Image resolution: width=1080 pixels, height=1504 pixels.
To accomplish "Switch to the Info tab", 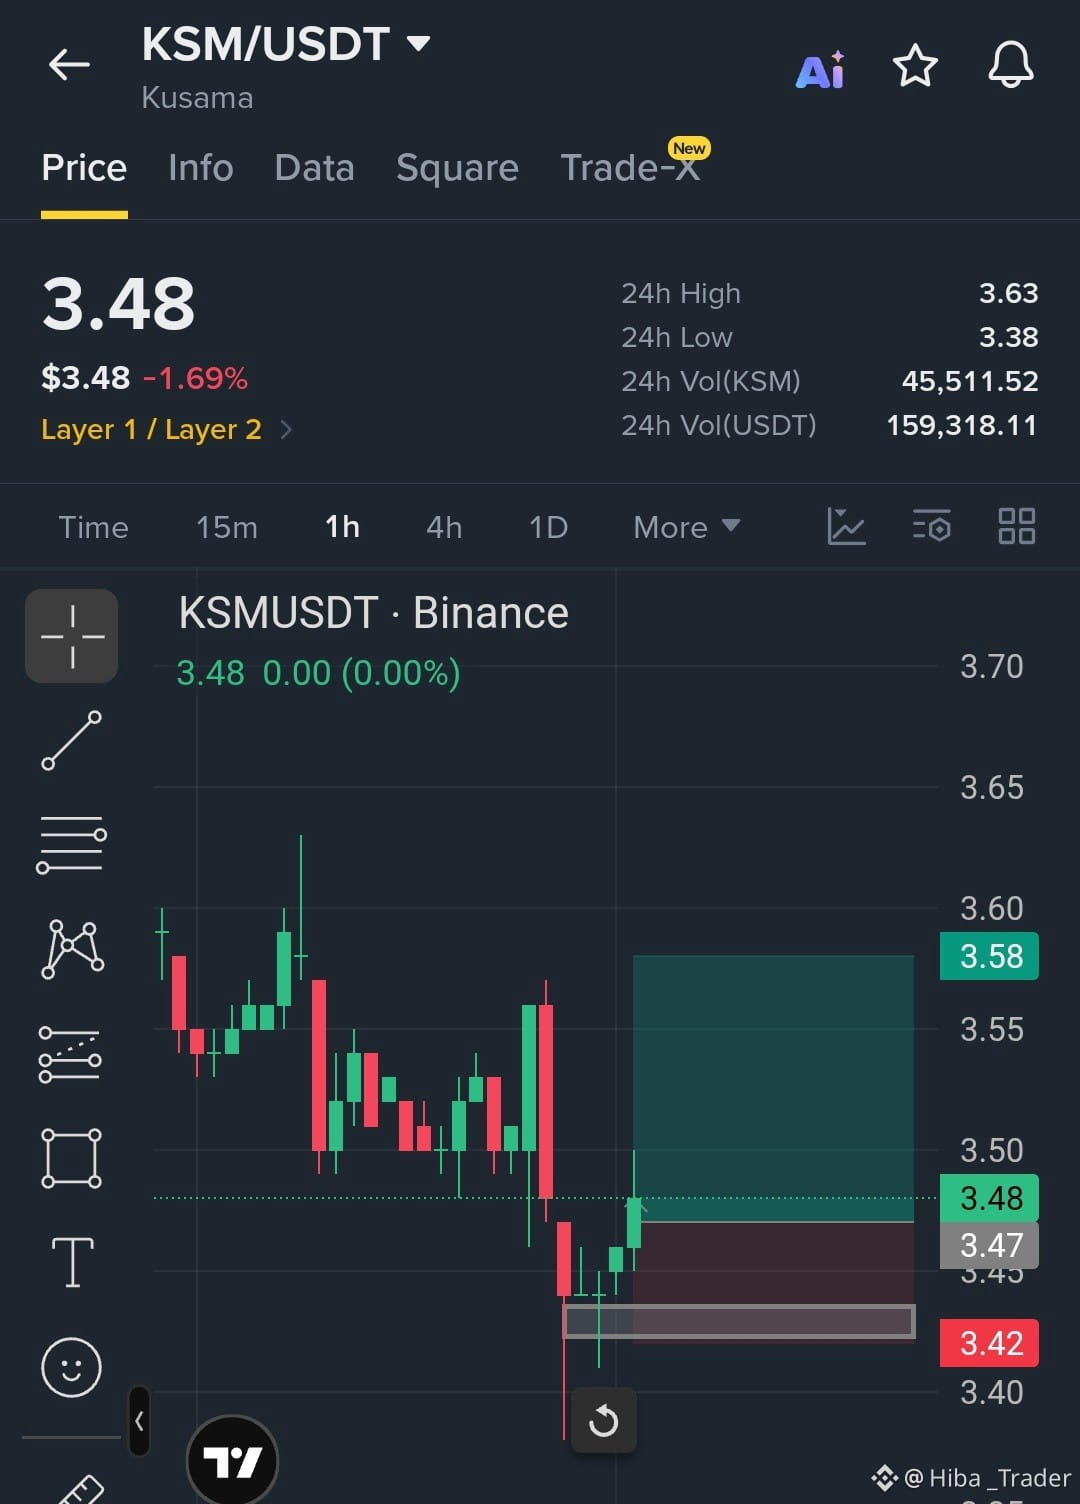I will tap(201, 167).
